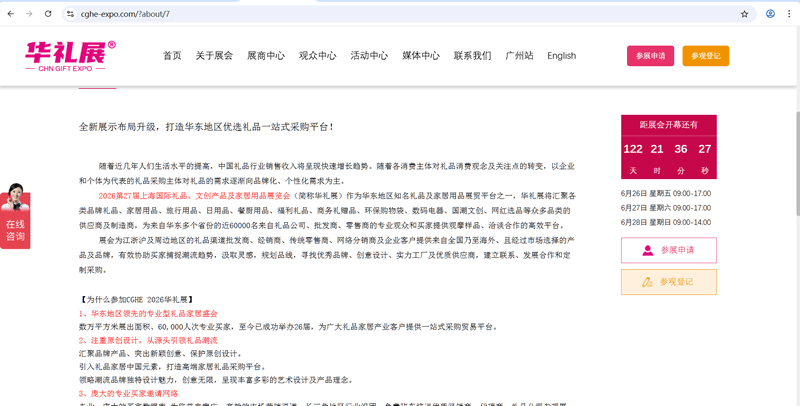Click the site info icon in address bar

click(70, 14)
